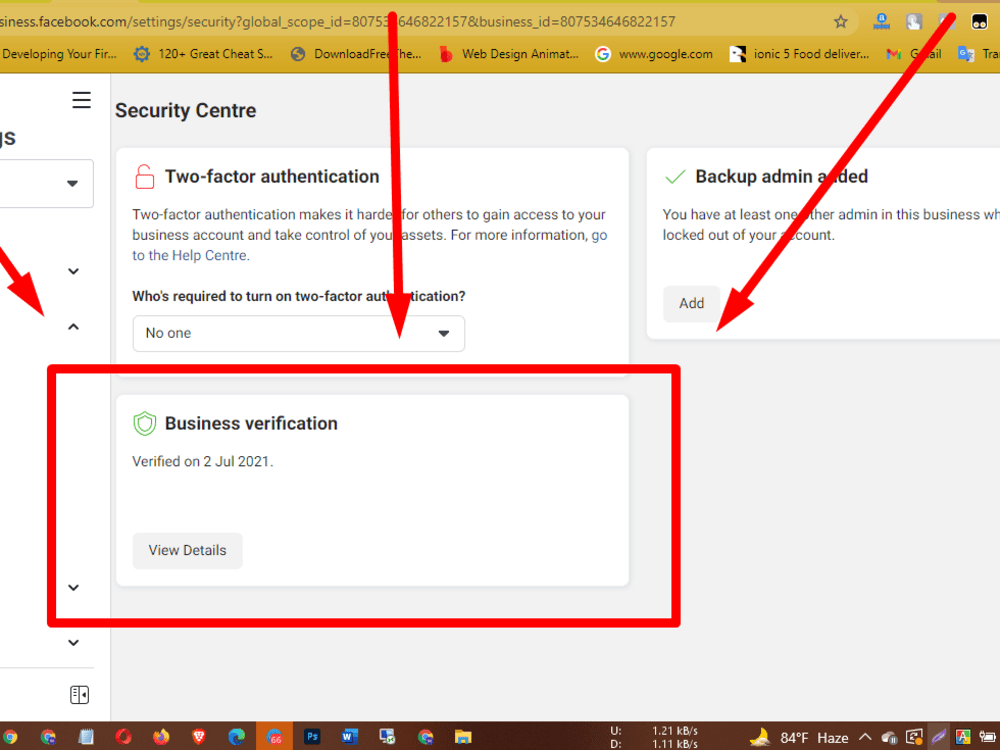
Task: Switch to the active taskbar app with 66 badge
Action: [x=274, y=737]
